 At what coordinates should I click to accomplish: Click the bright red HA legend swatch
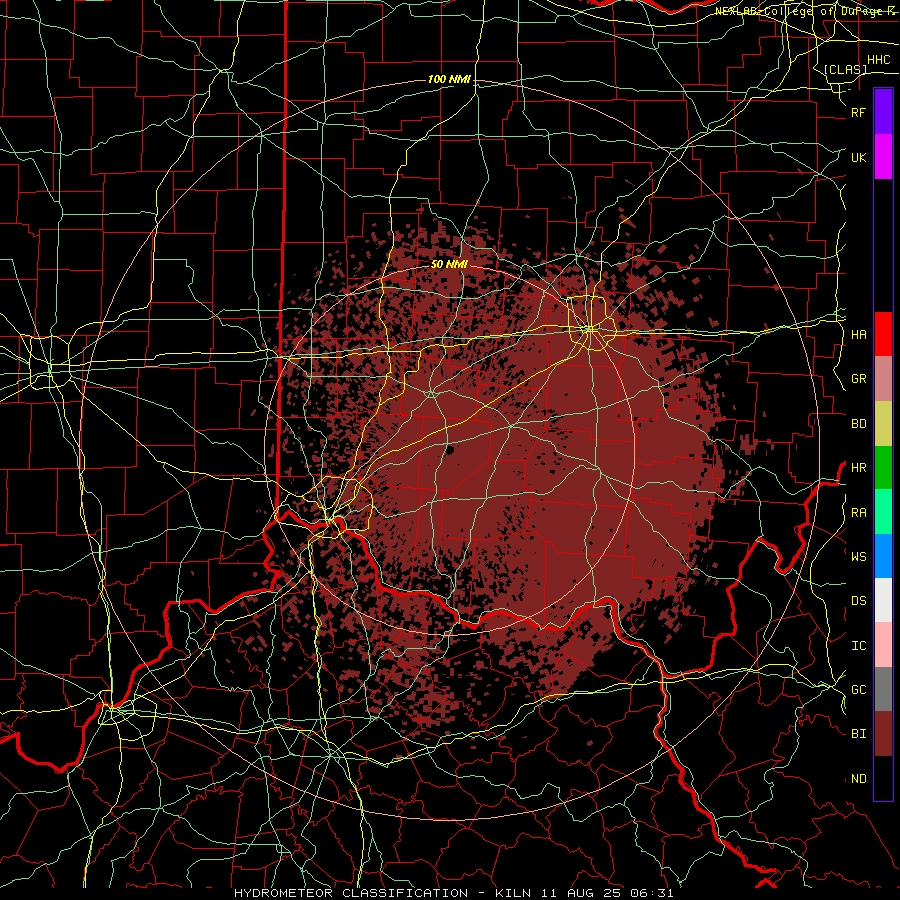point(883,334)
